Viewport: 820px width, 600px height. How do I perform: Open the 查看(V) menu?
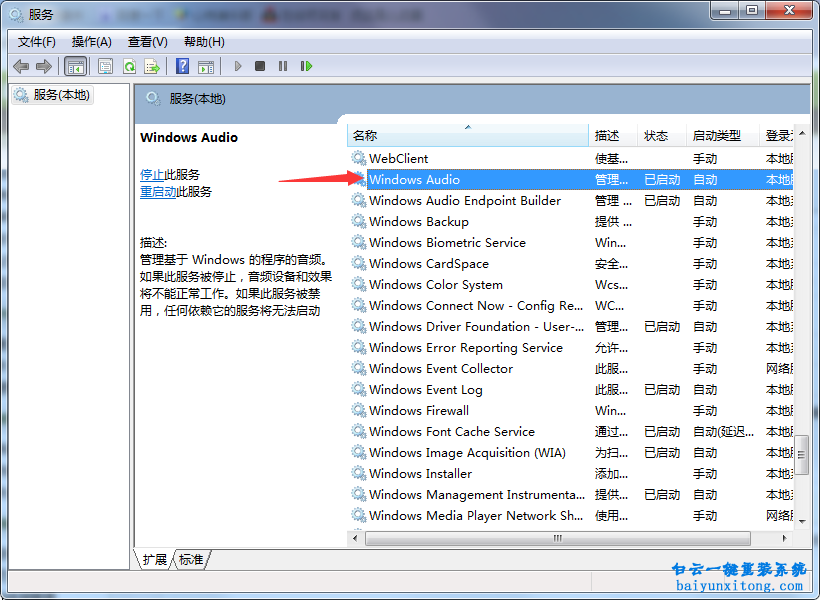click(148, 41)
